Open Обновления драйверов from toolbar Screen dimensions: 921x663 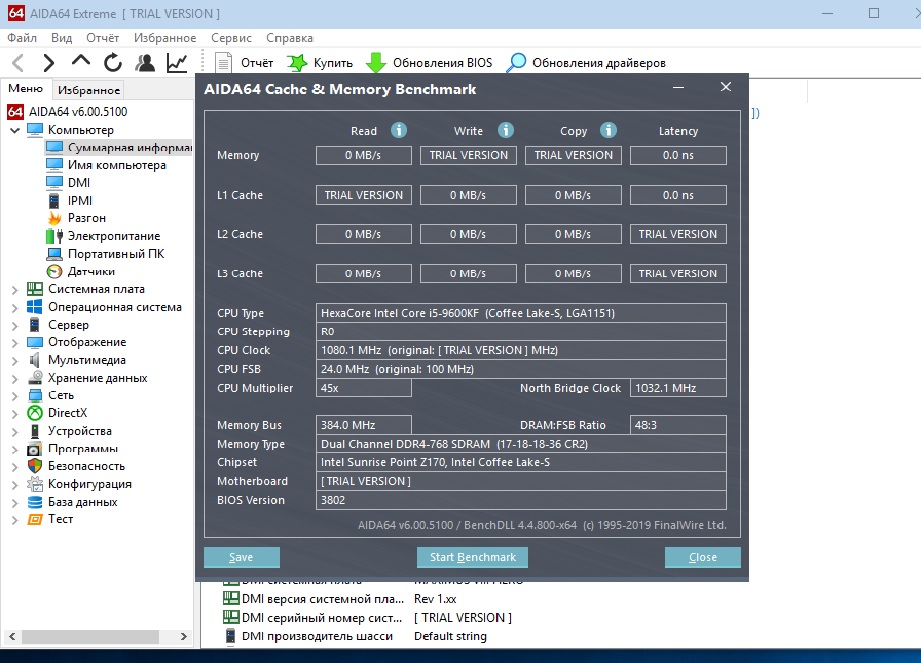click(x=586, y=62)
